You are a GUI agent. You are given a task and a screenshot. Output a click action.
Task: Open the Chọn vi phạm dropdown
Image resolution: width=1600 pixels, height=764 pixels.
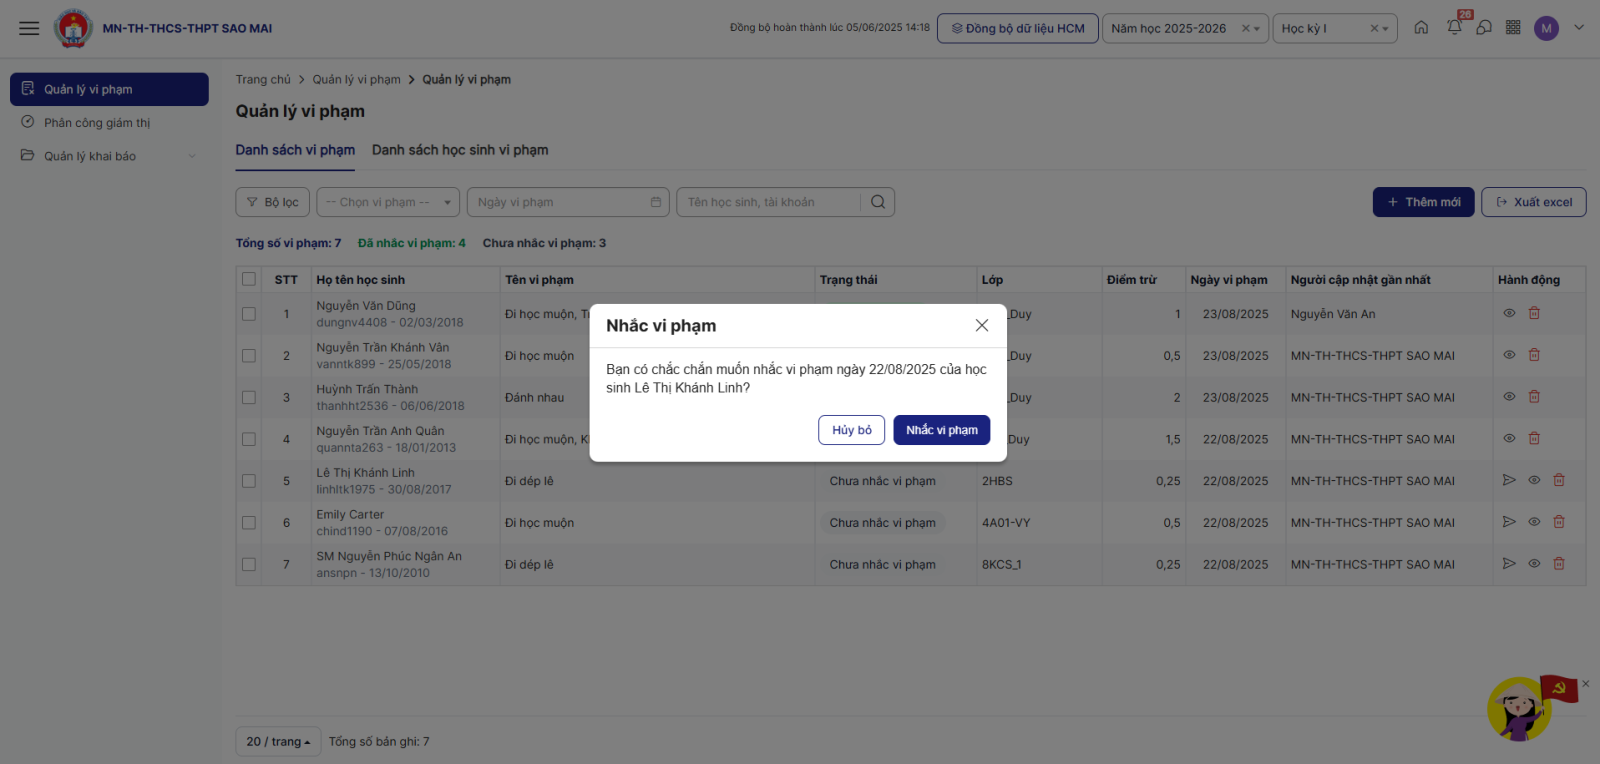click(388, 202)
